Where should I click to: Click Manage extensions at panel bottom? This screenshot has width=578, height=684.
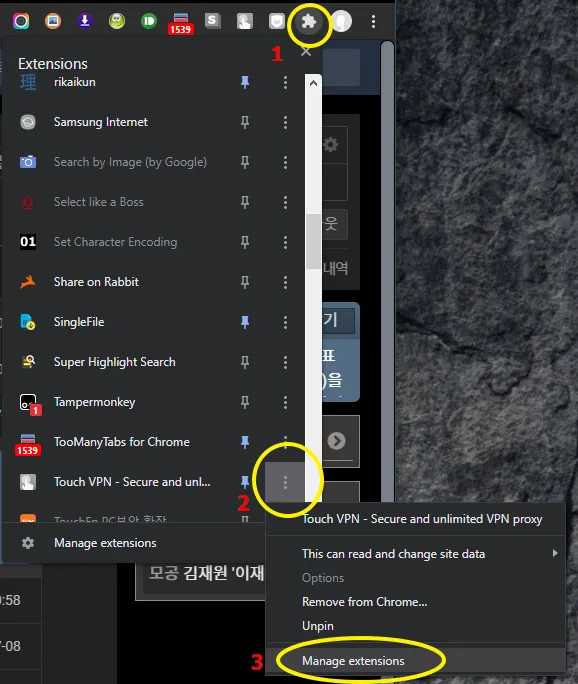pos(135,543)
